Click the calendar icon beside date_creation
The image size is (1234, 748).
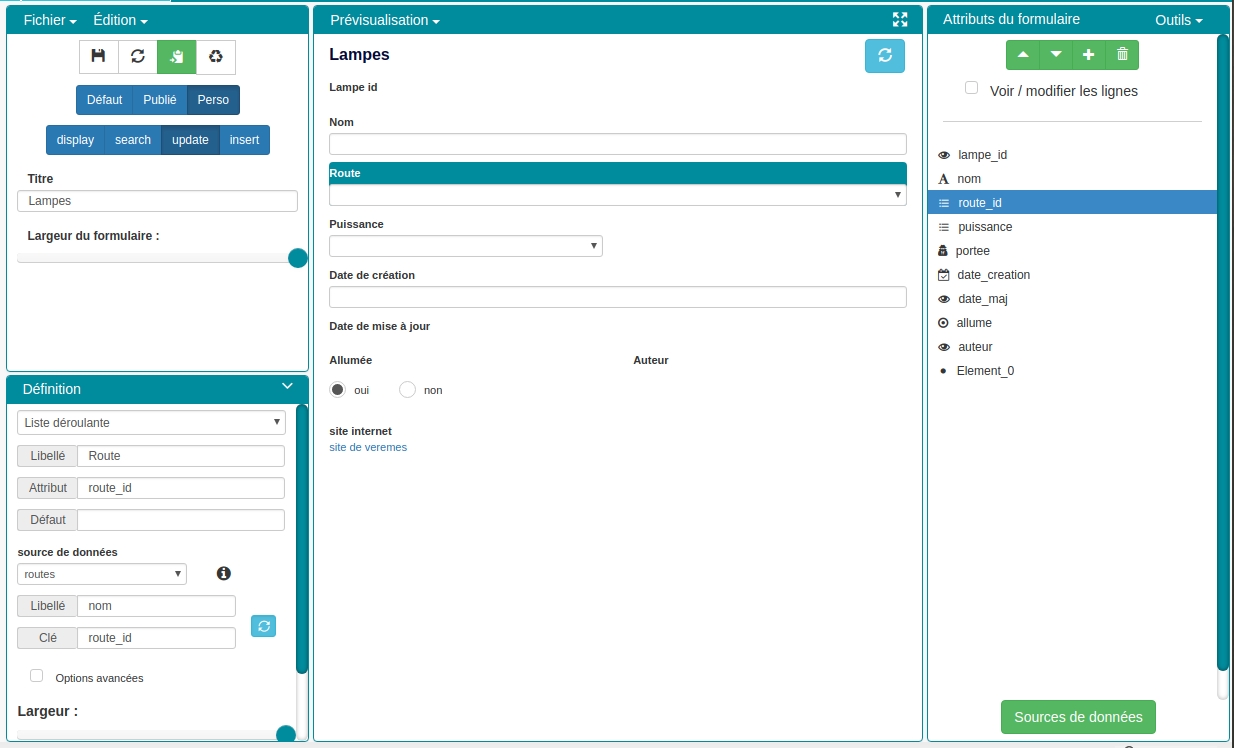tap(944, 275)
